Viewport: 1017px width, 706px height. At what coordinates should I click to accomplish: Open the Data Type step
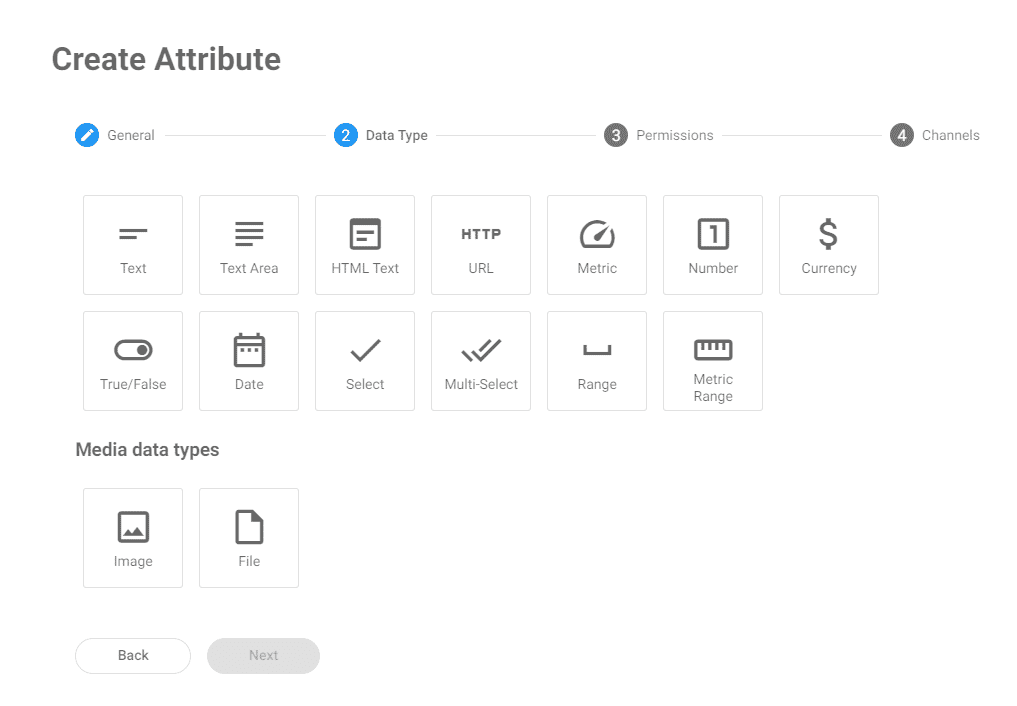(x=381, y=135)
